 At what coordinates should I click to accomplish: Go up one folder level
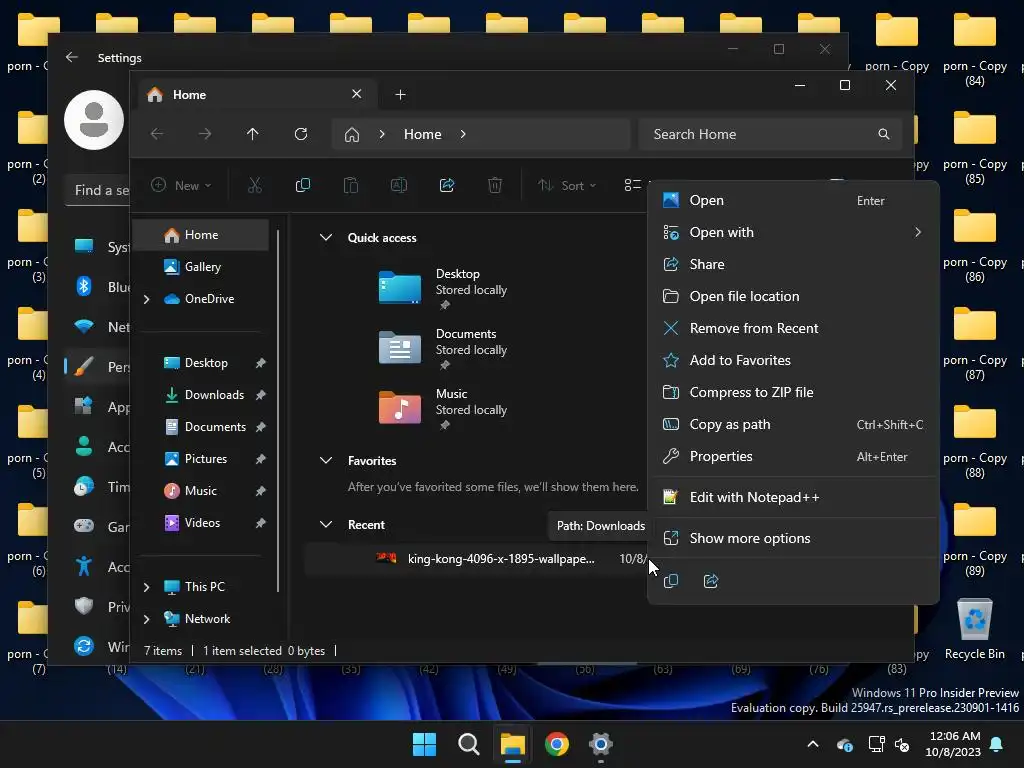253,134
